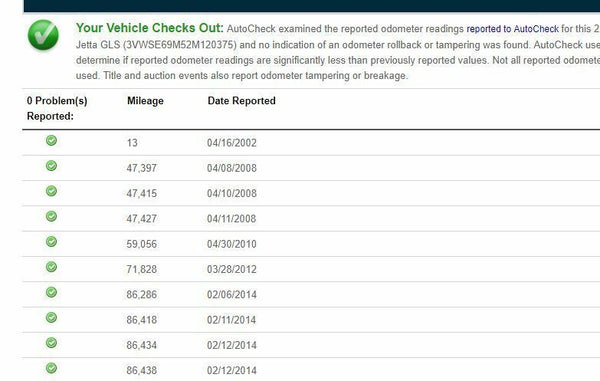
Task: Click the Mileage column header
Action: pyautogui.click(x=145, y=101)
